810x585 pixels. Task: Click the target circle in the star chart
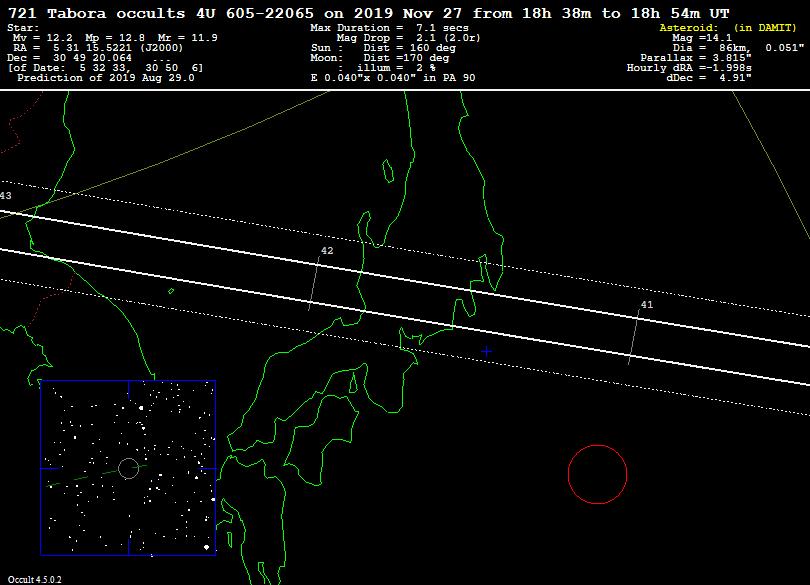(129, 468)
